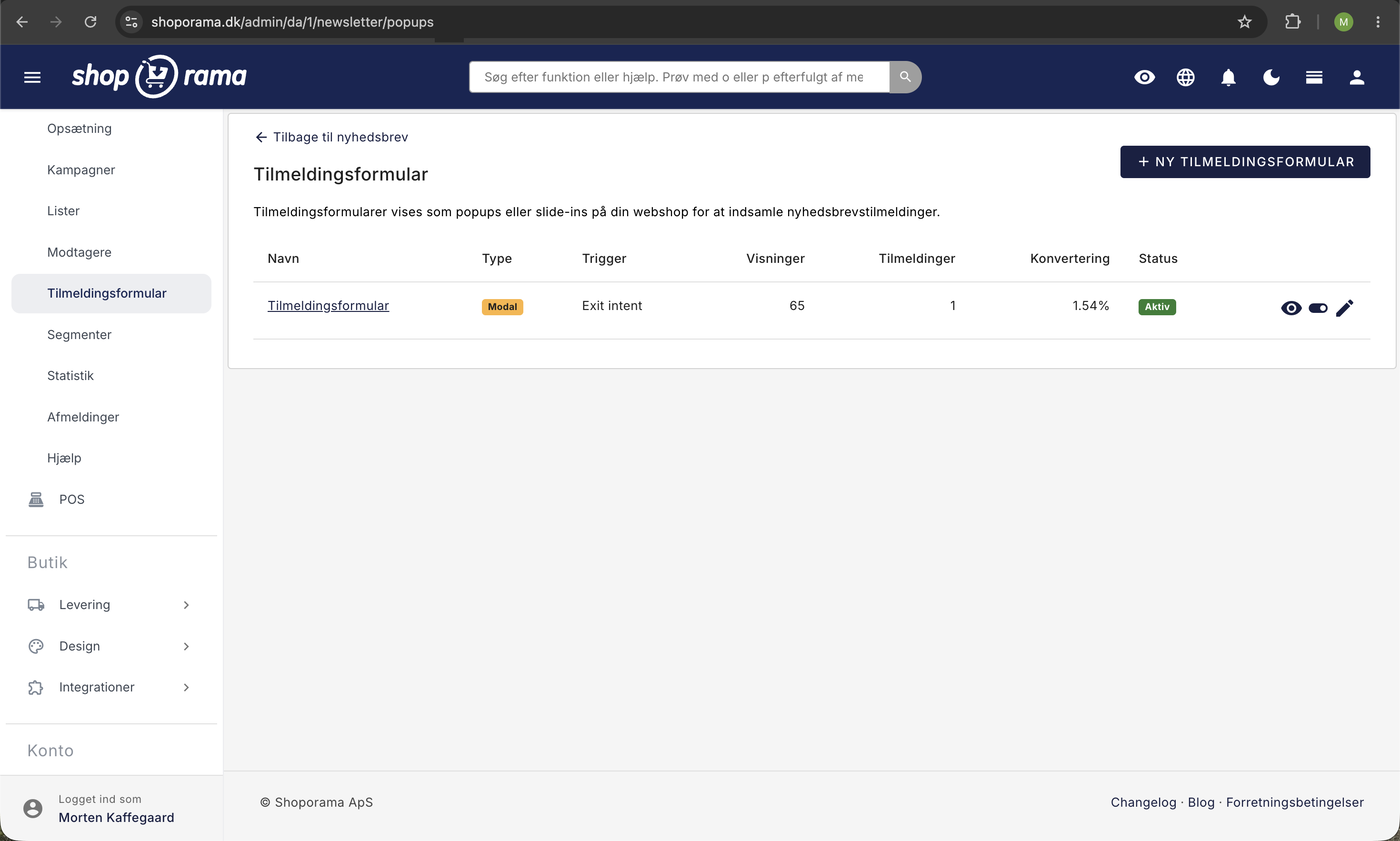Select Tilmeldingsformular sidebar item

coord(111,293)
